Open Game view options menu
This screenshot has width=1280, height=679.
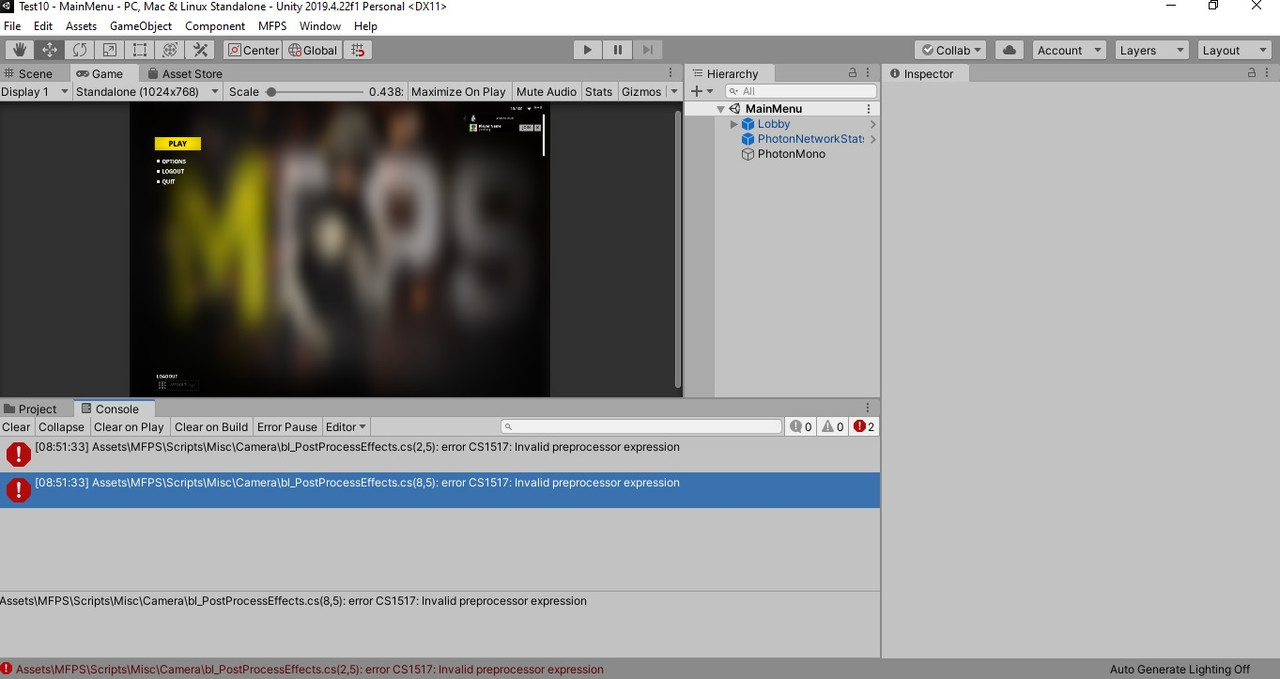click(x=671, y=73)
